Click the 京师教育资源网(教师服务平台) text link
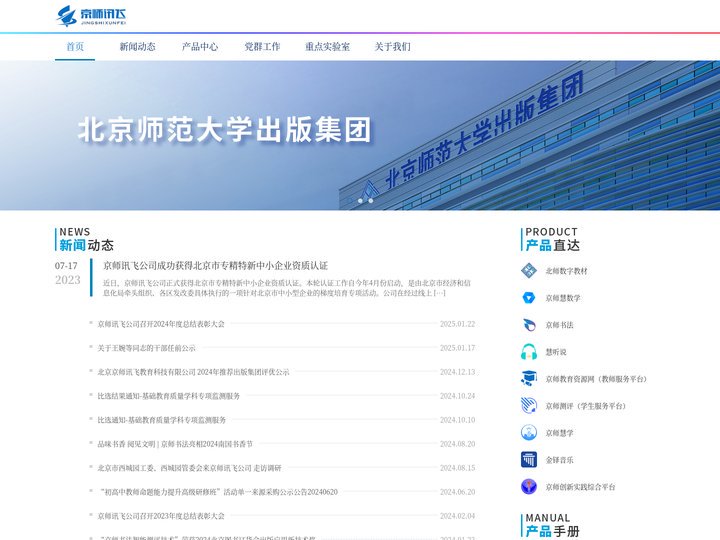 [x=596, y=379]
